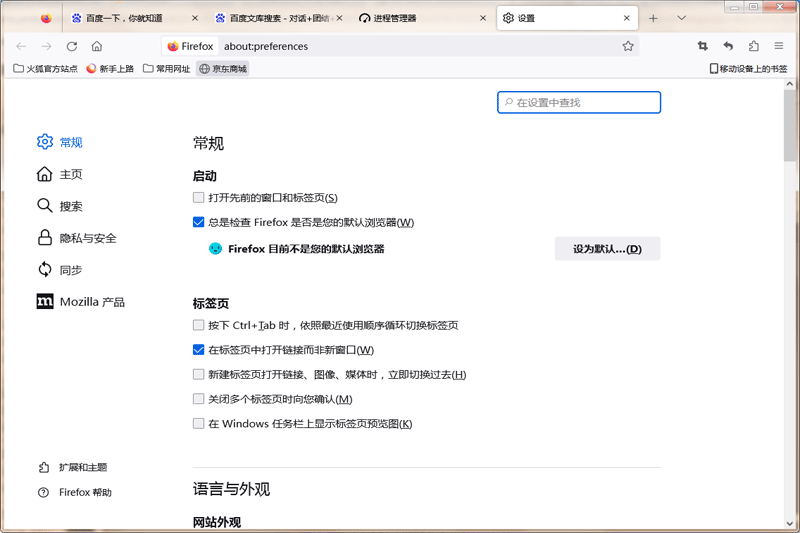800x533 pixels.
Task: Close the 设置 tab
Action: (627, 18)
